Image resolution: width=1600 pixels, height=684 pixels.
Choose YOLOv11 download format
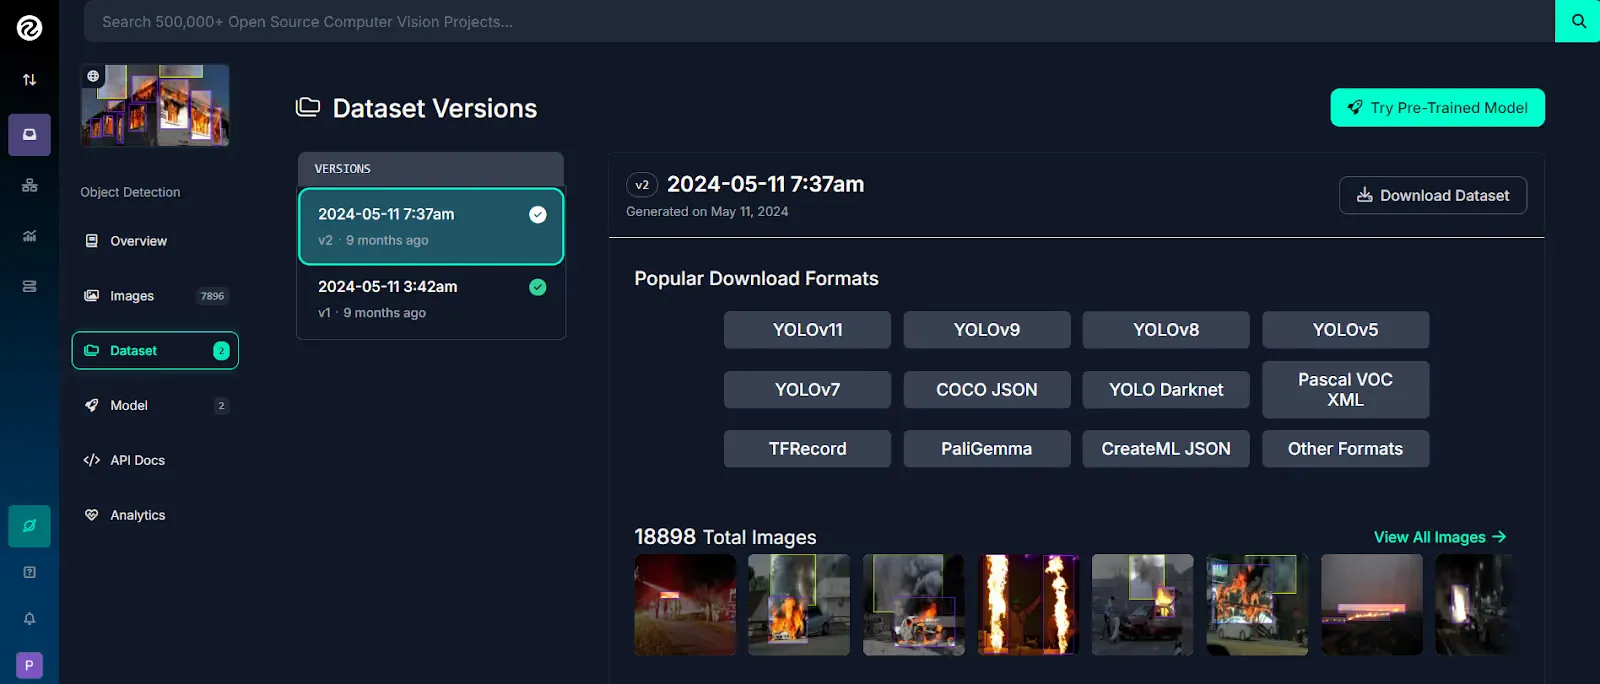[x=807, y=330]
